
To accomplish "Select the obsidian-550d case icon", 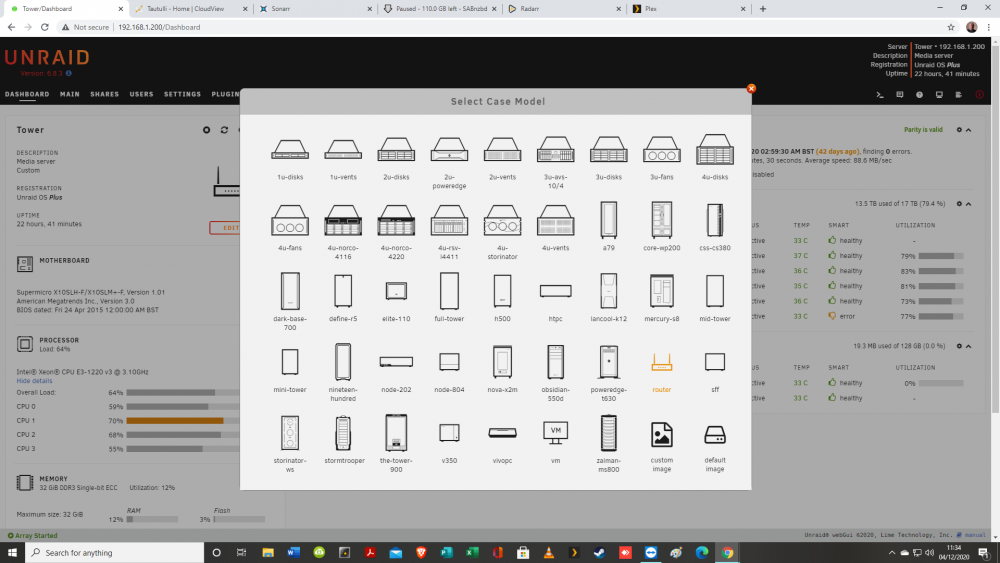I will click(555, 362).
